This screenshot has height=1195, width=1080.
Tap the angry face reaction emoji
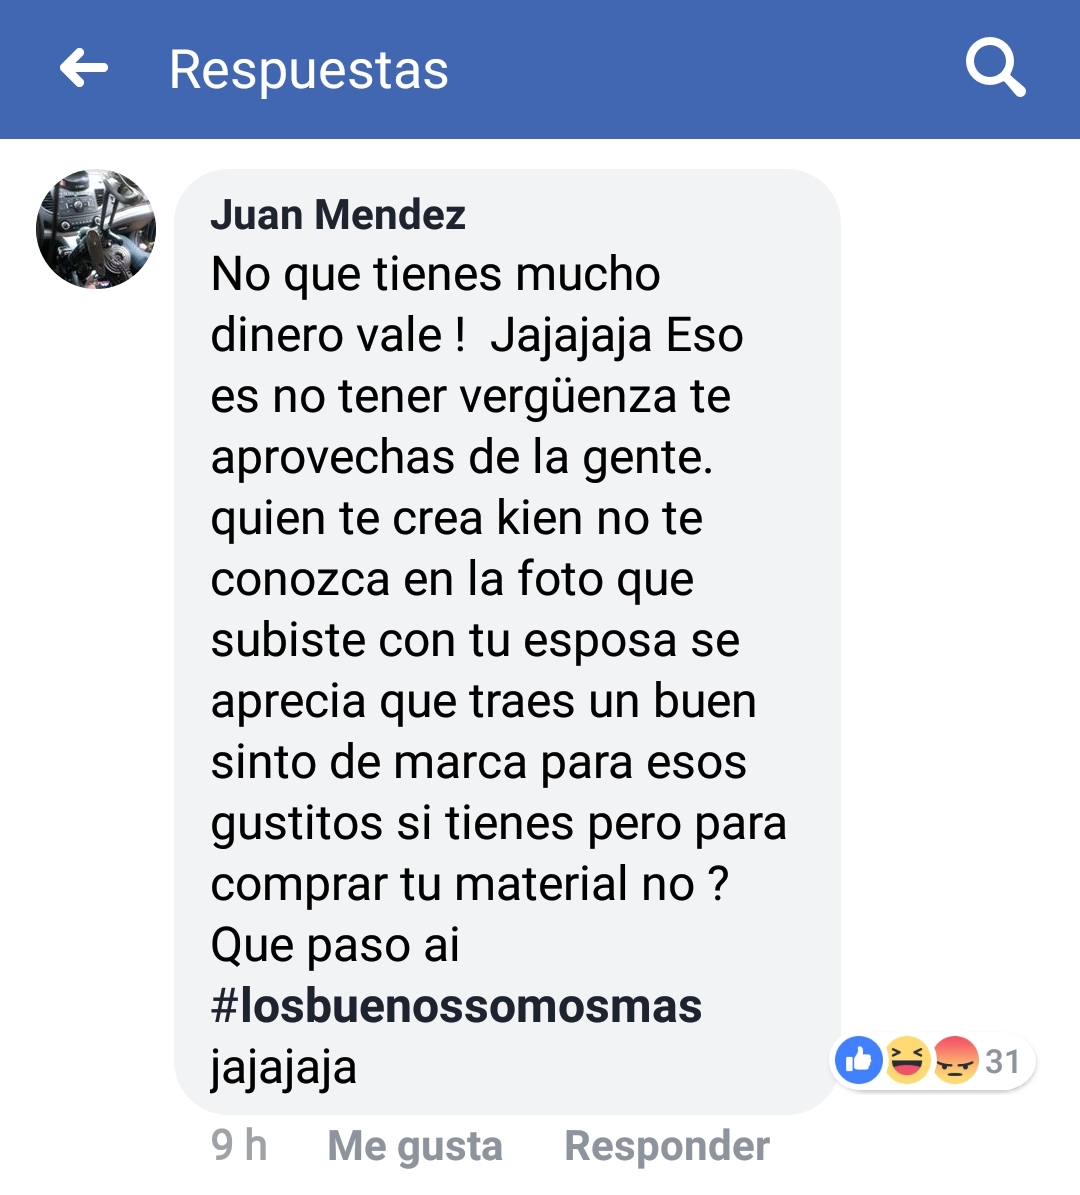956,1060
